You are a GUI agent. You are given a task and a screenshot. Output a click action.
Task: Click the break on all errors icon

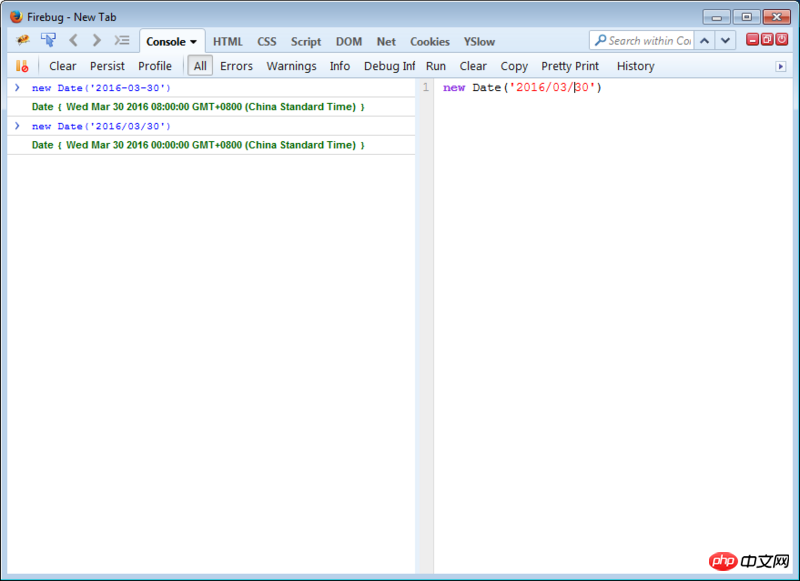click(x=22, y=66)
